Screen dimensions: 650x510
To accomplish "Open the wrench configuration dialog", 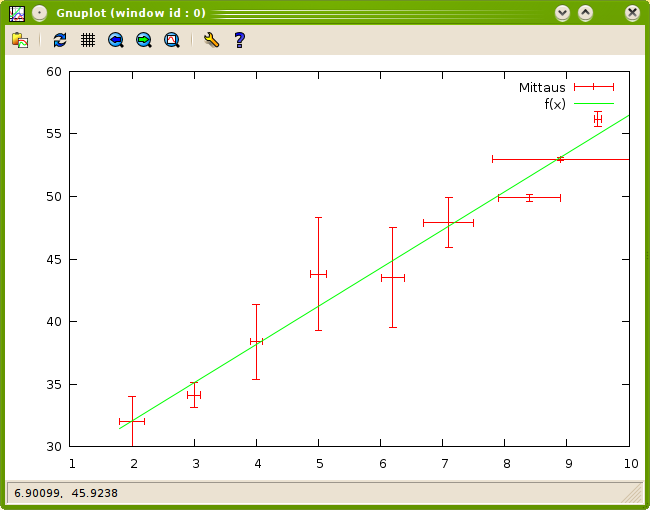I will tap(211, 40).
